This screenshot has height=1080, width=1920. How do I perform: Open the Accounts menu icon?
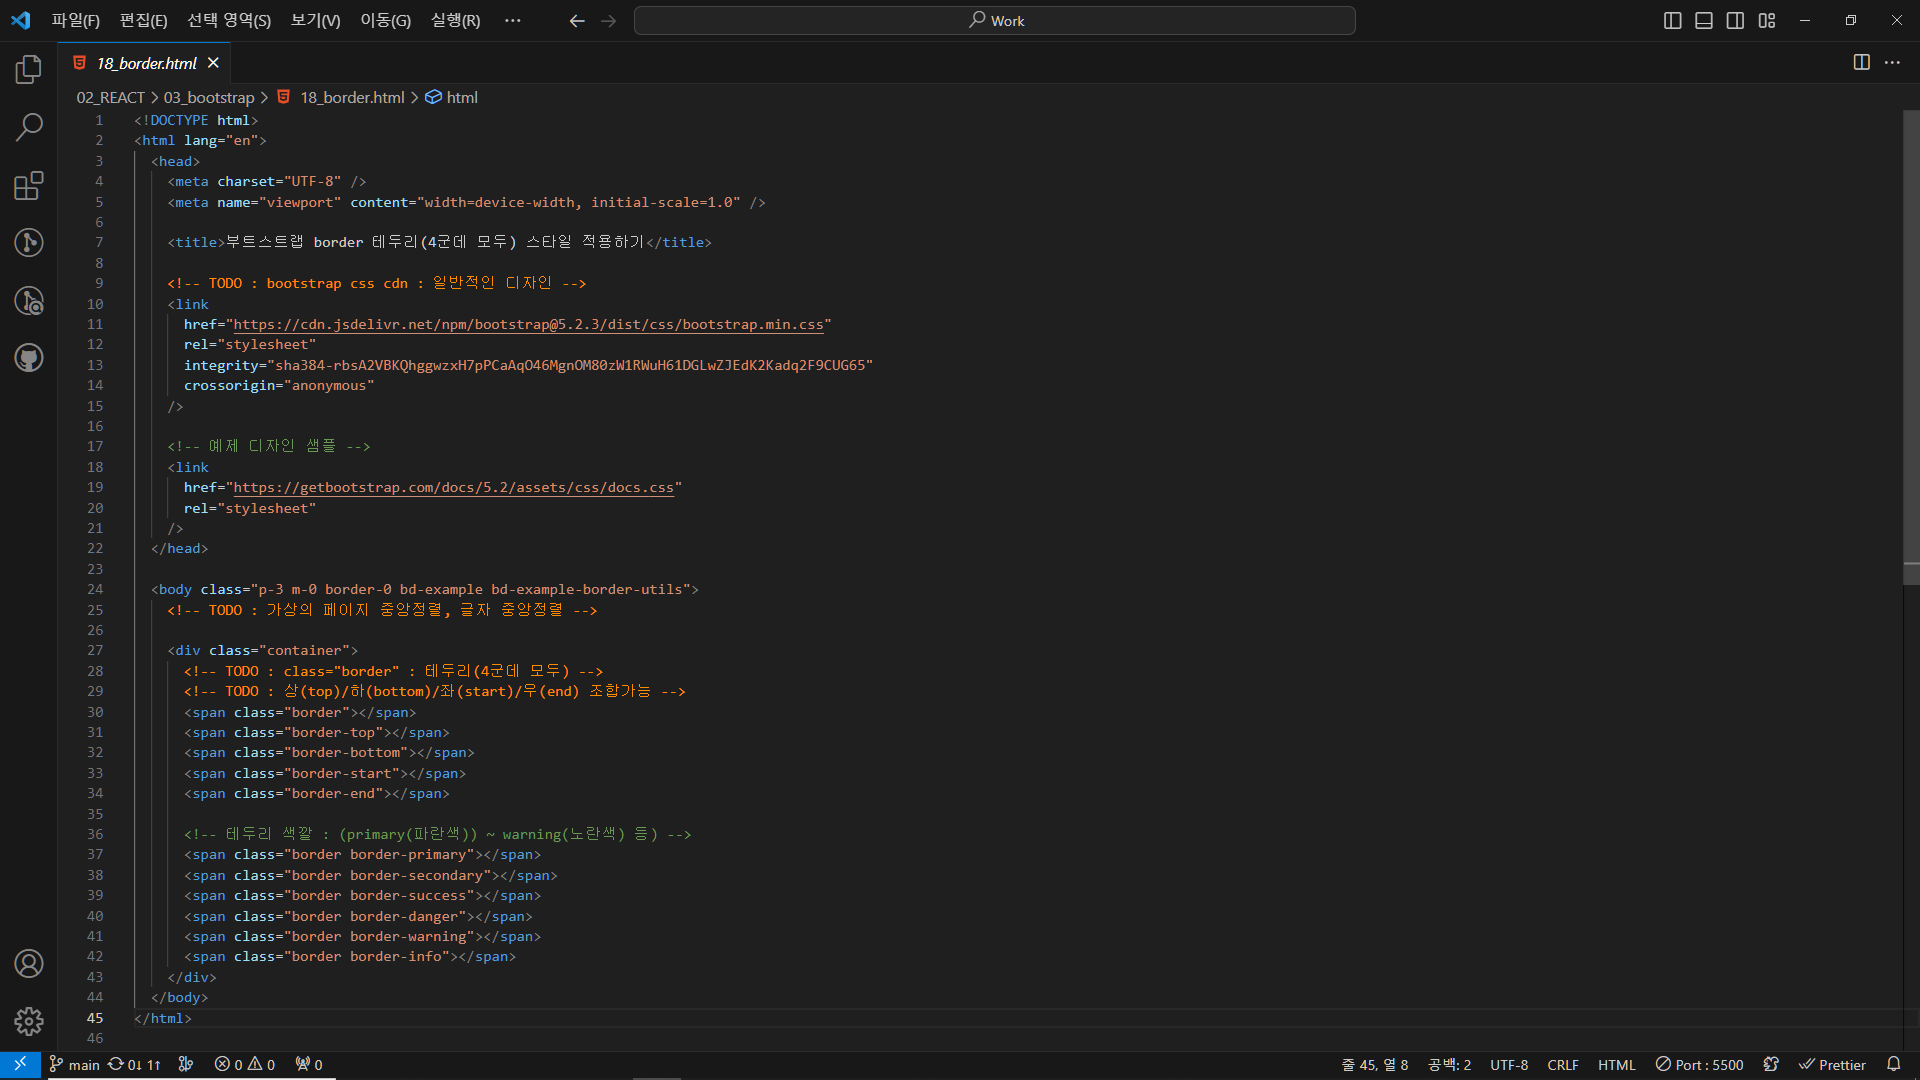(29, 963)
